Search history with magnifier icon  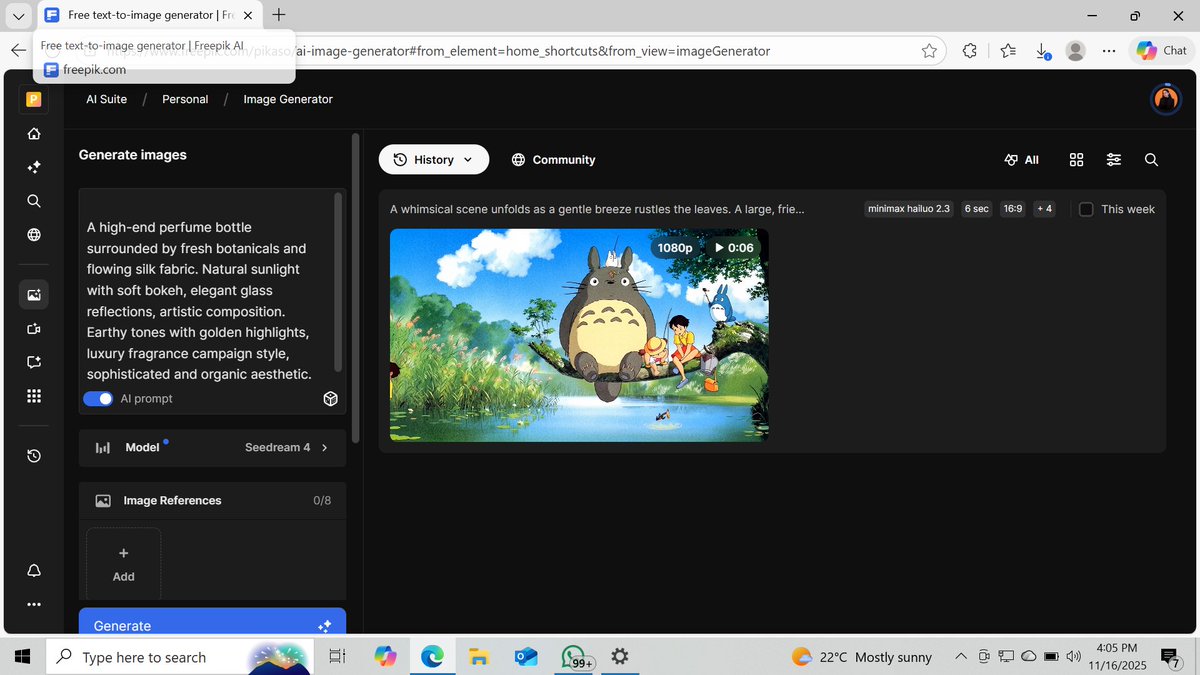click(x=1151, y=160)
